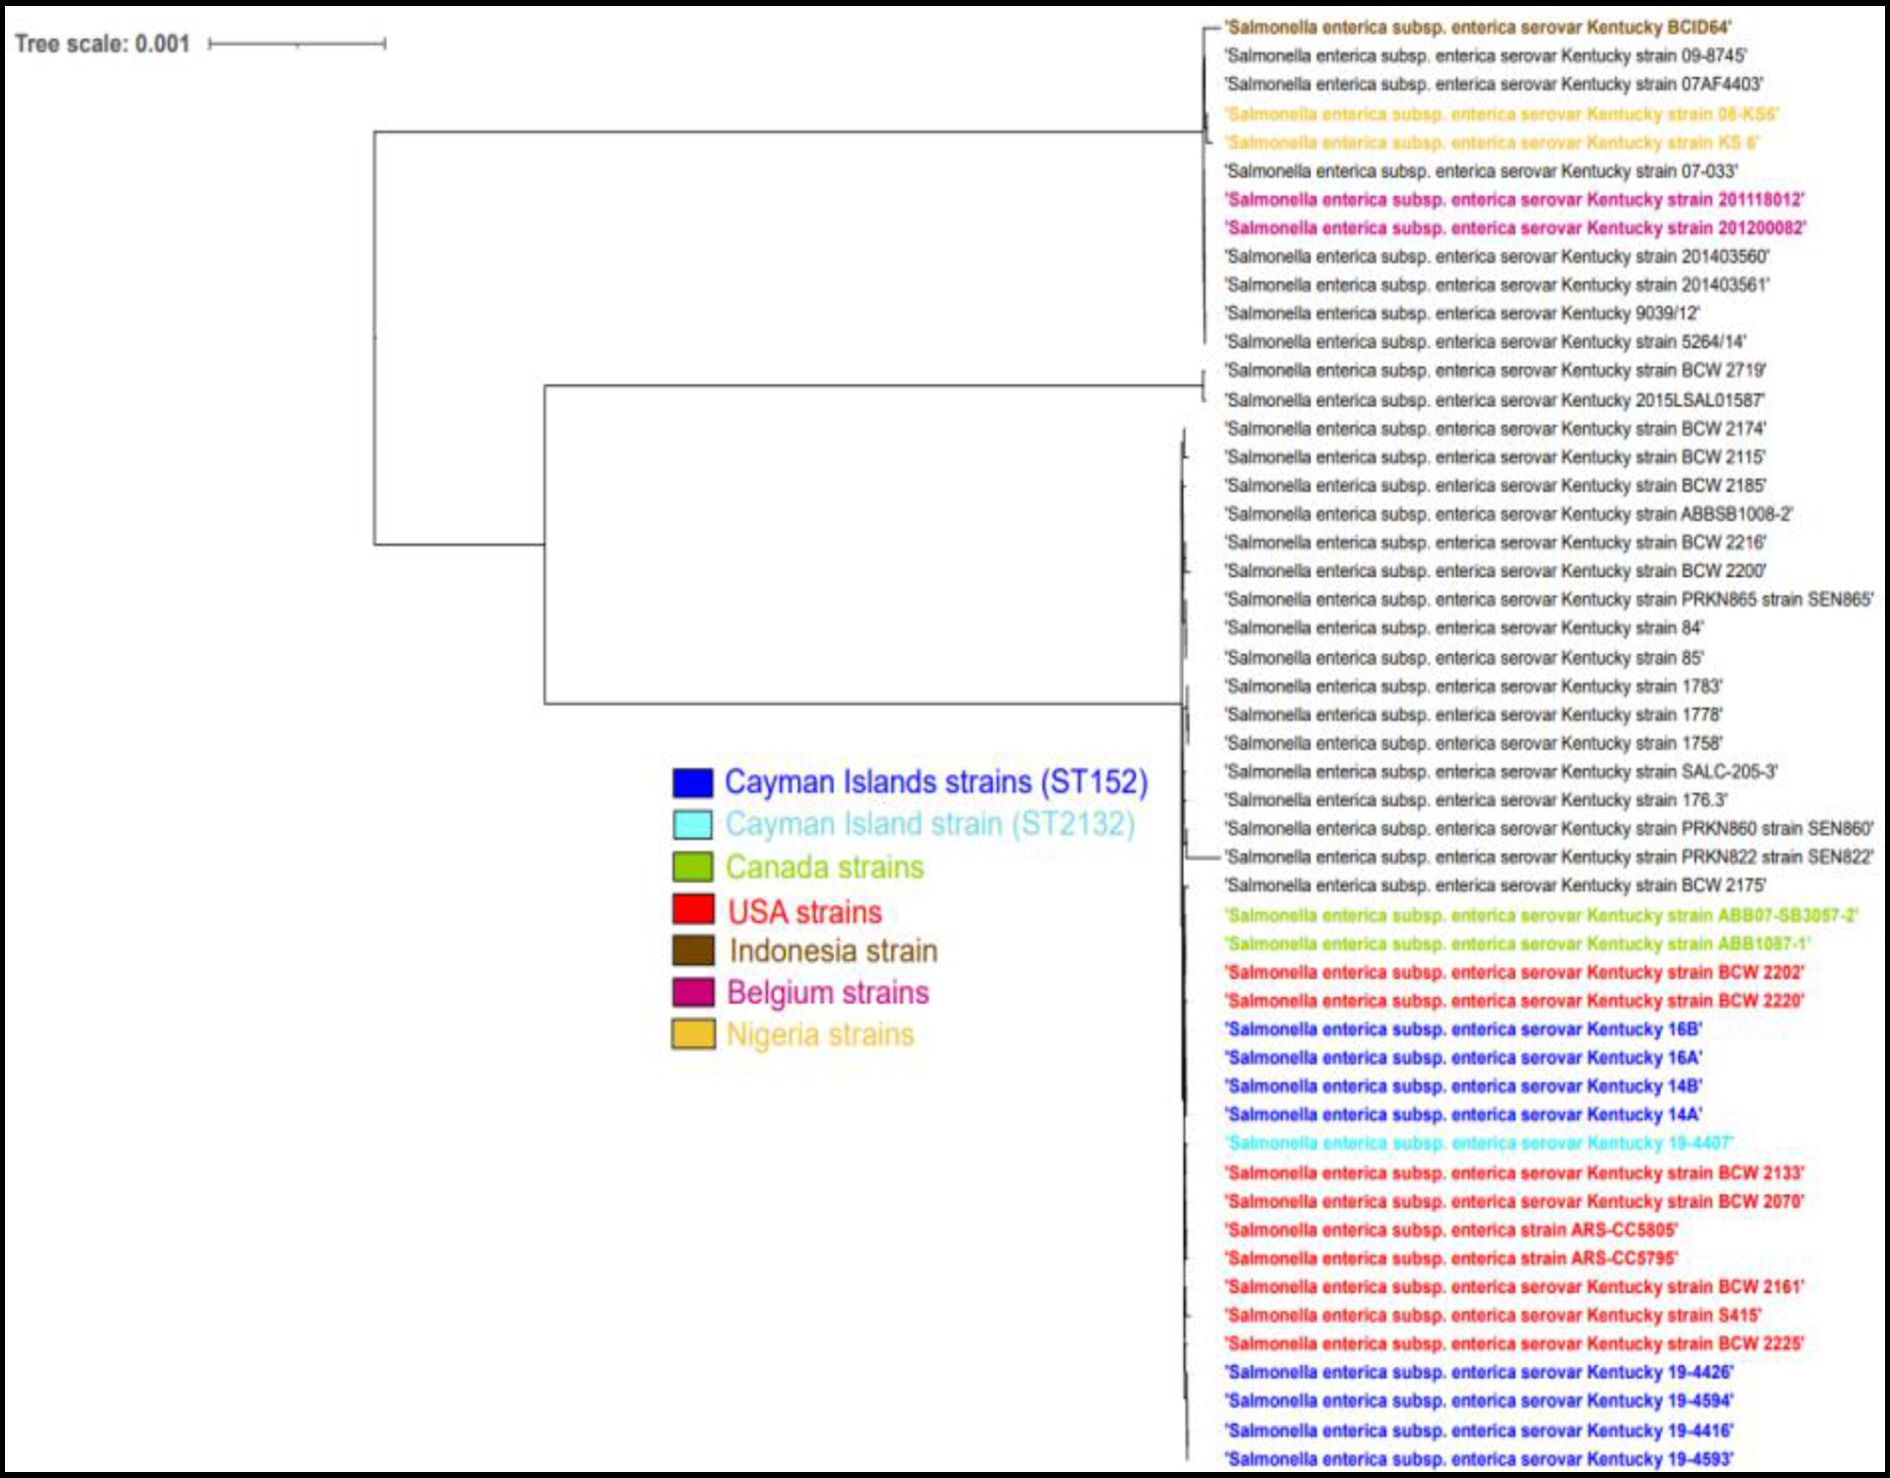
Task: Click the cyan Cayman Island ST2132 swatch
Action: coord(693,824)
